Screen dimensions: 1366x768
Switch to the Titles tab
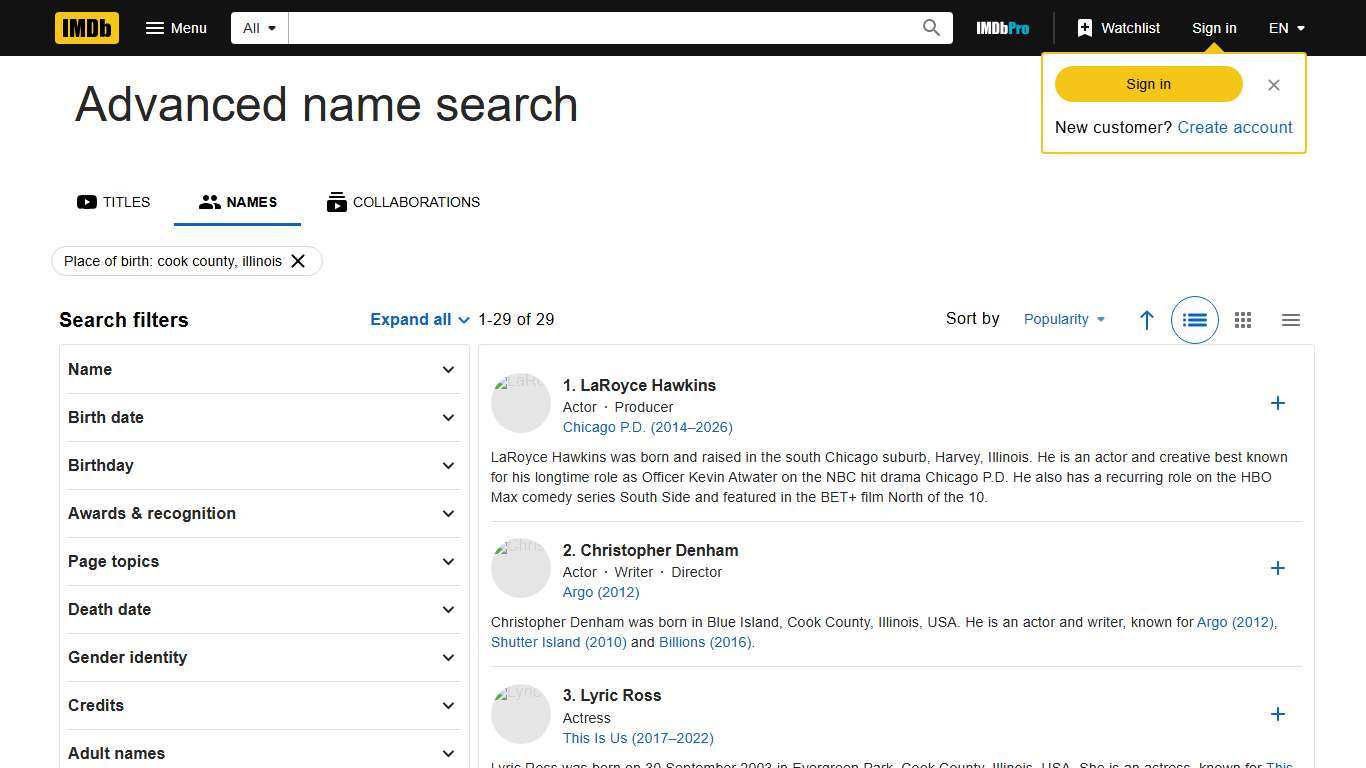pyautogui.click(x=114, y=202)
